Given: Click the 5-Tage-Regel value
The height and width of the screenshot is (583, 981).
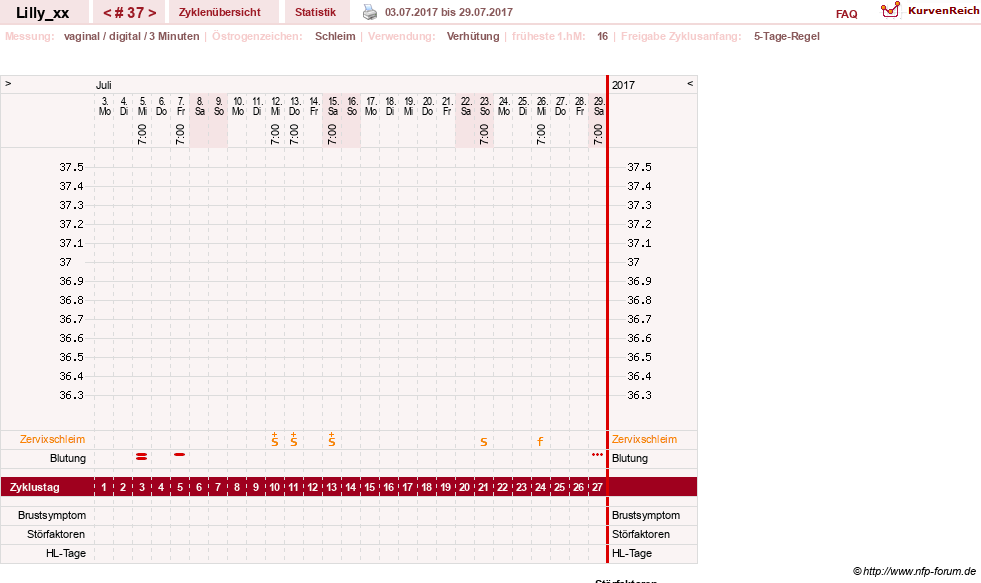Looking at the screenshot, I should pyautogui.click(x=786, y=36).
